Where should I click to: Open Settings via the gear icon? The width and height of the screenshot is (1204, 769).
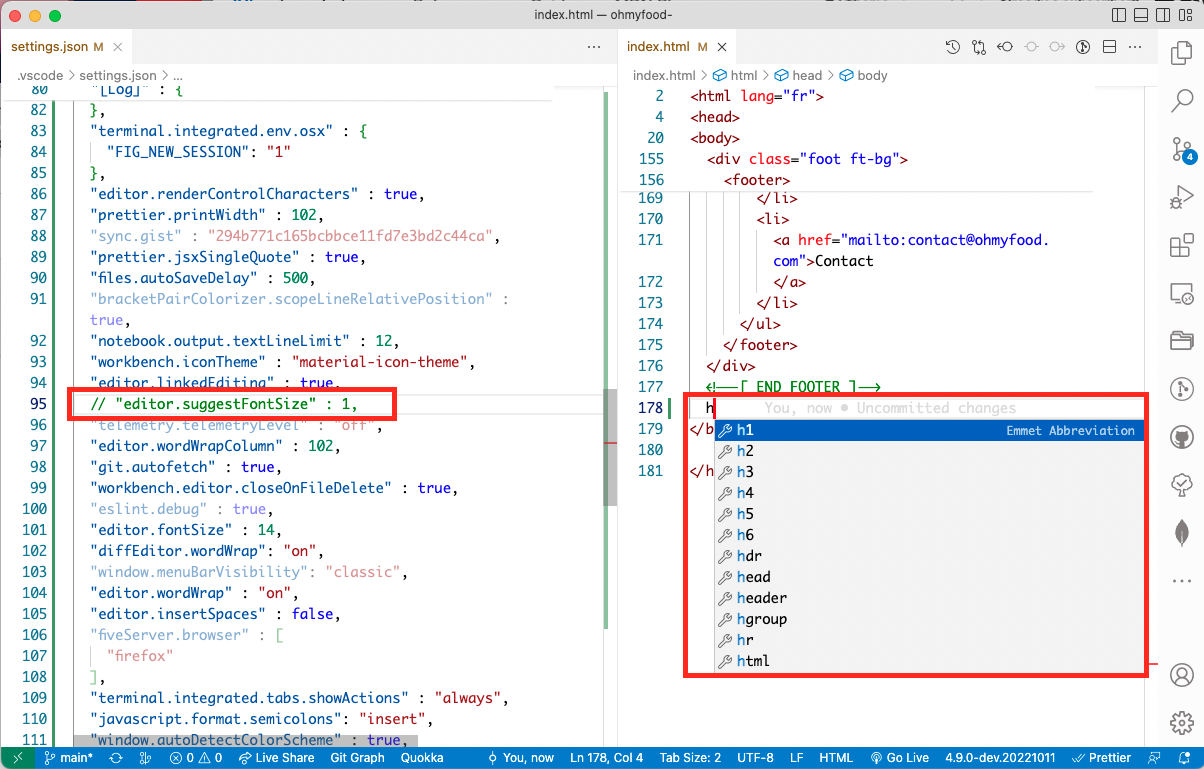click(1183, 722)
